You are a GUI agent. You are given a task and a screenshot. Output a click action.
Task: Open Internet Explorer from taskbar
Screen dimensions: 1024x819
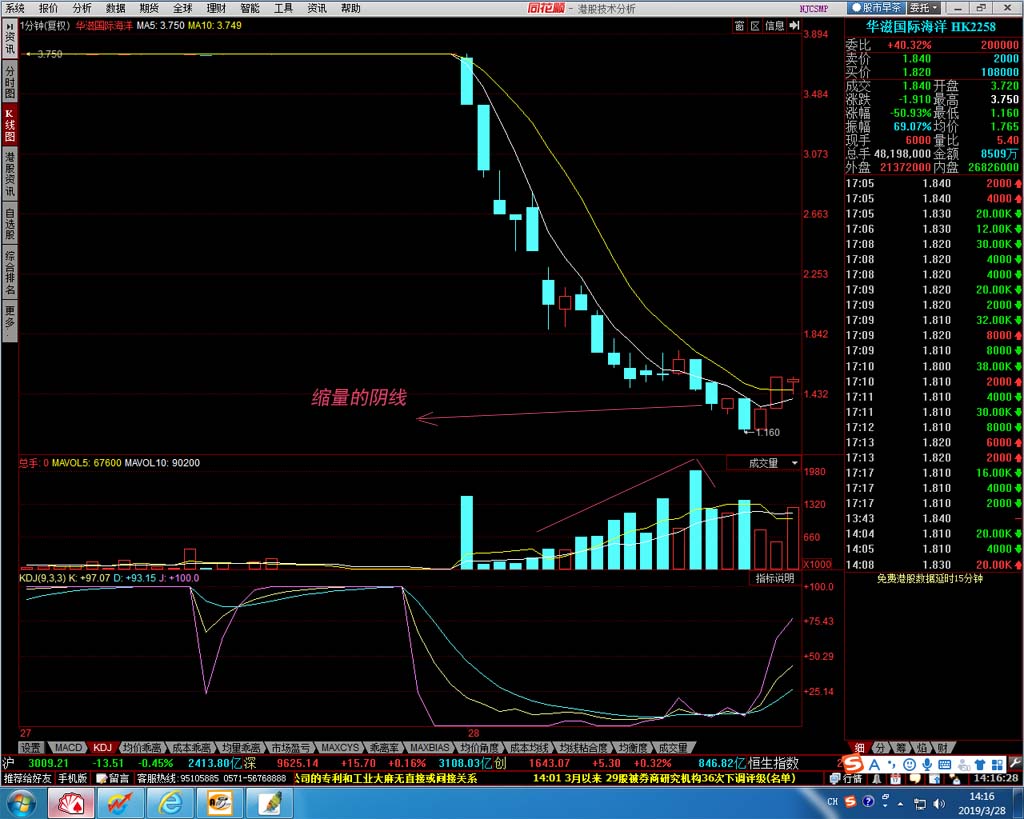coord(170,802)
